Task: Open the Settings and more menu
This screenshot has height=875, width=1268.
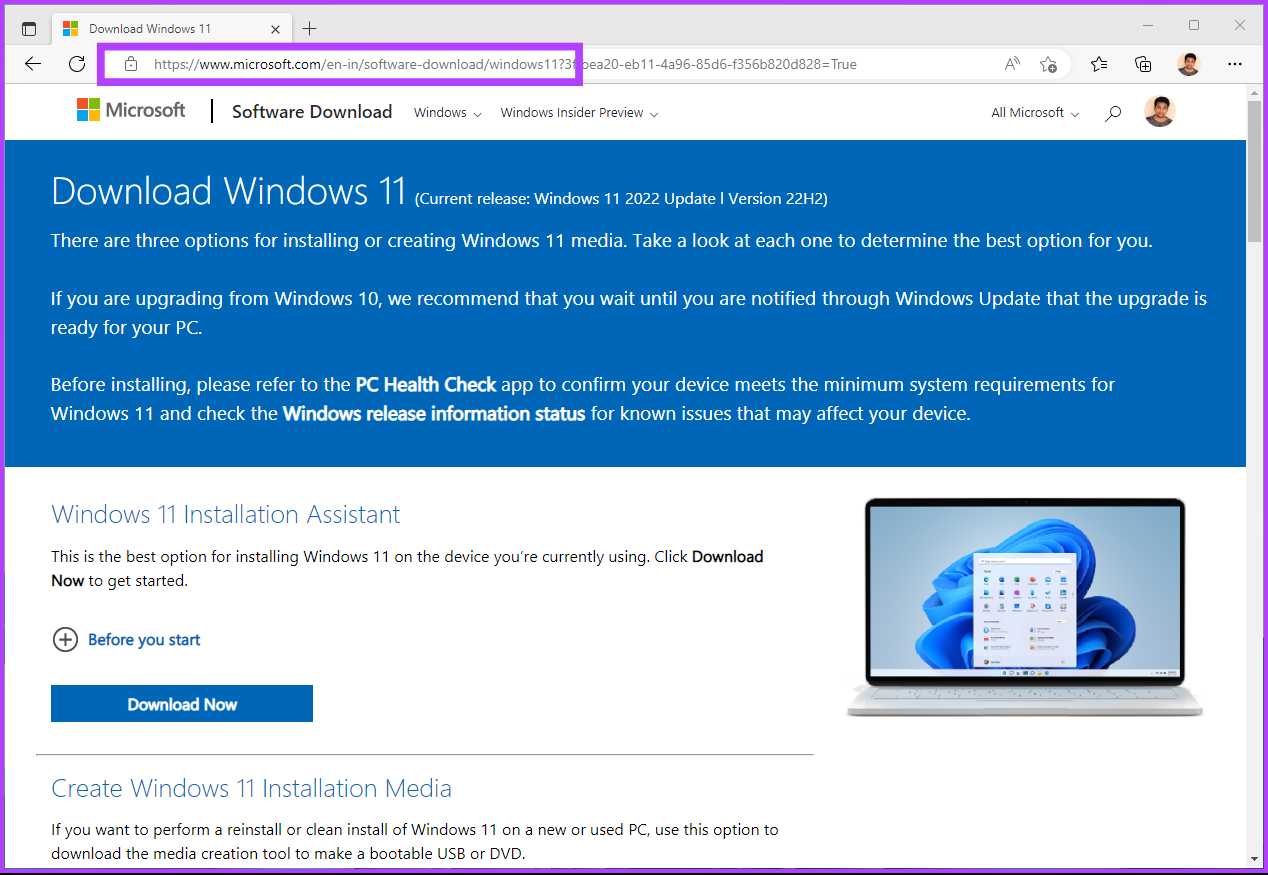Action: (x=1235, y=63)
